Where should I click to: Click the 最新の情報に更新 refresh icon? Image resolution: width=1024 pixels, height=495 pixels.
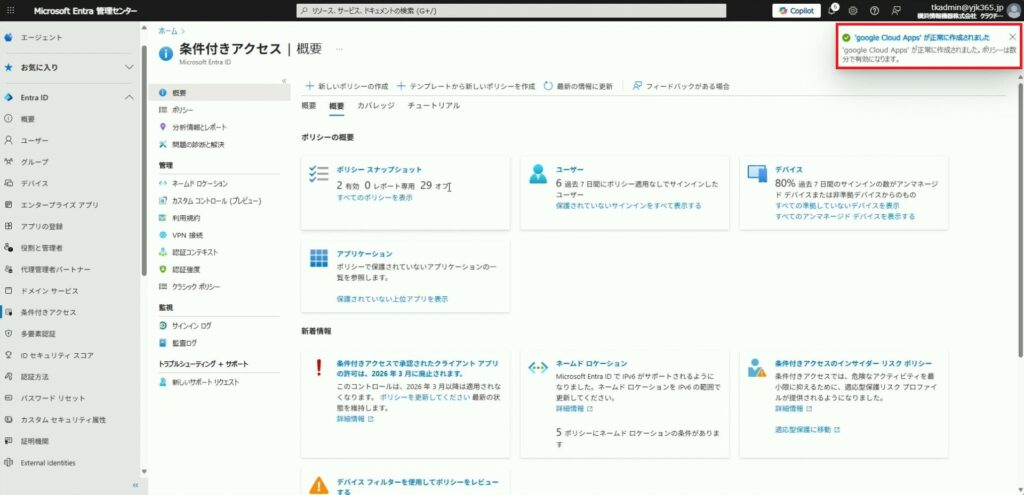[x=549, y=86]
